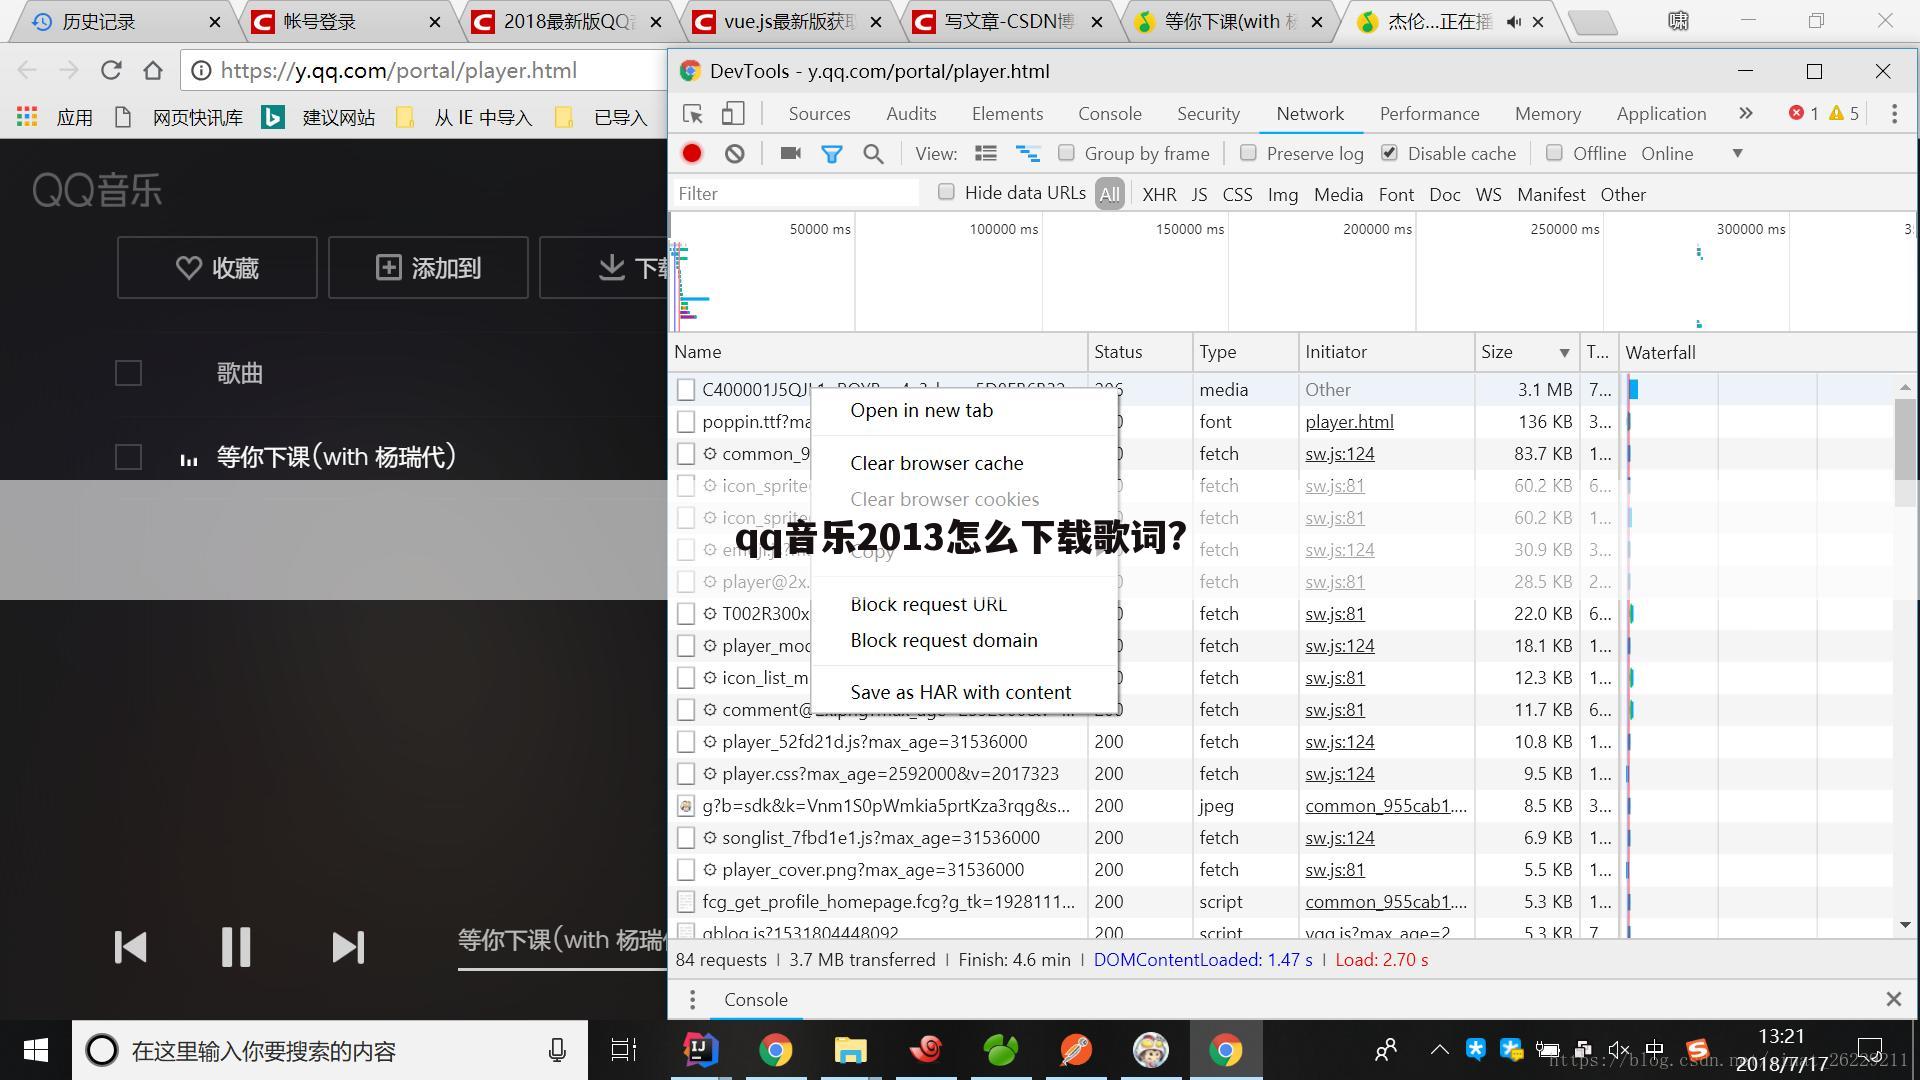Image resolution: width=1920 pixels, height=1080 pixels.
Task: Click the song playback progress bar
Action: click(562, 970)
